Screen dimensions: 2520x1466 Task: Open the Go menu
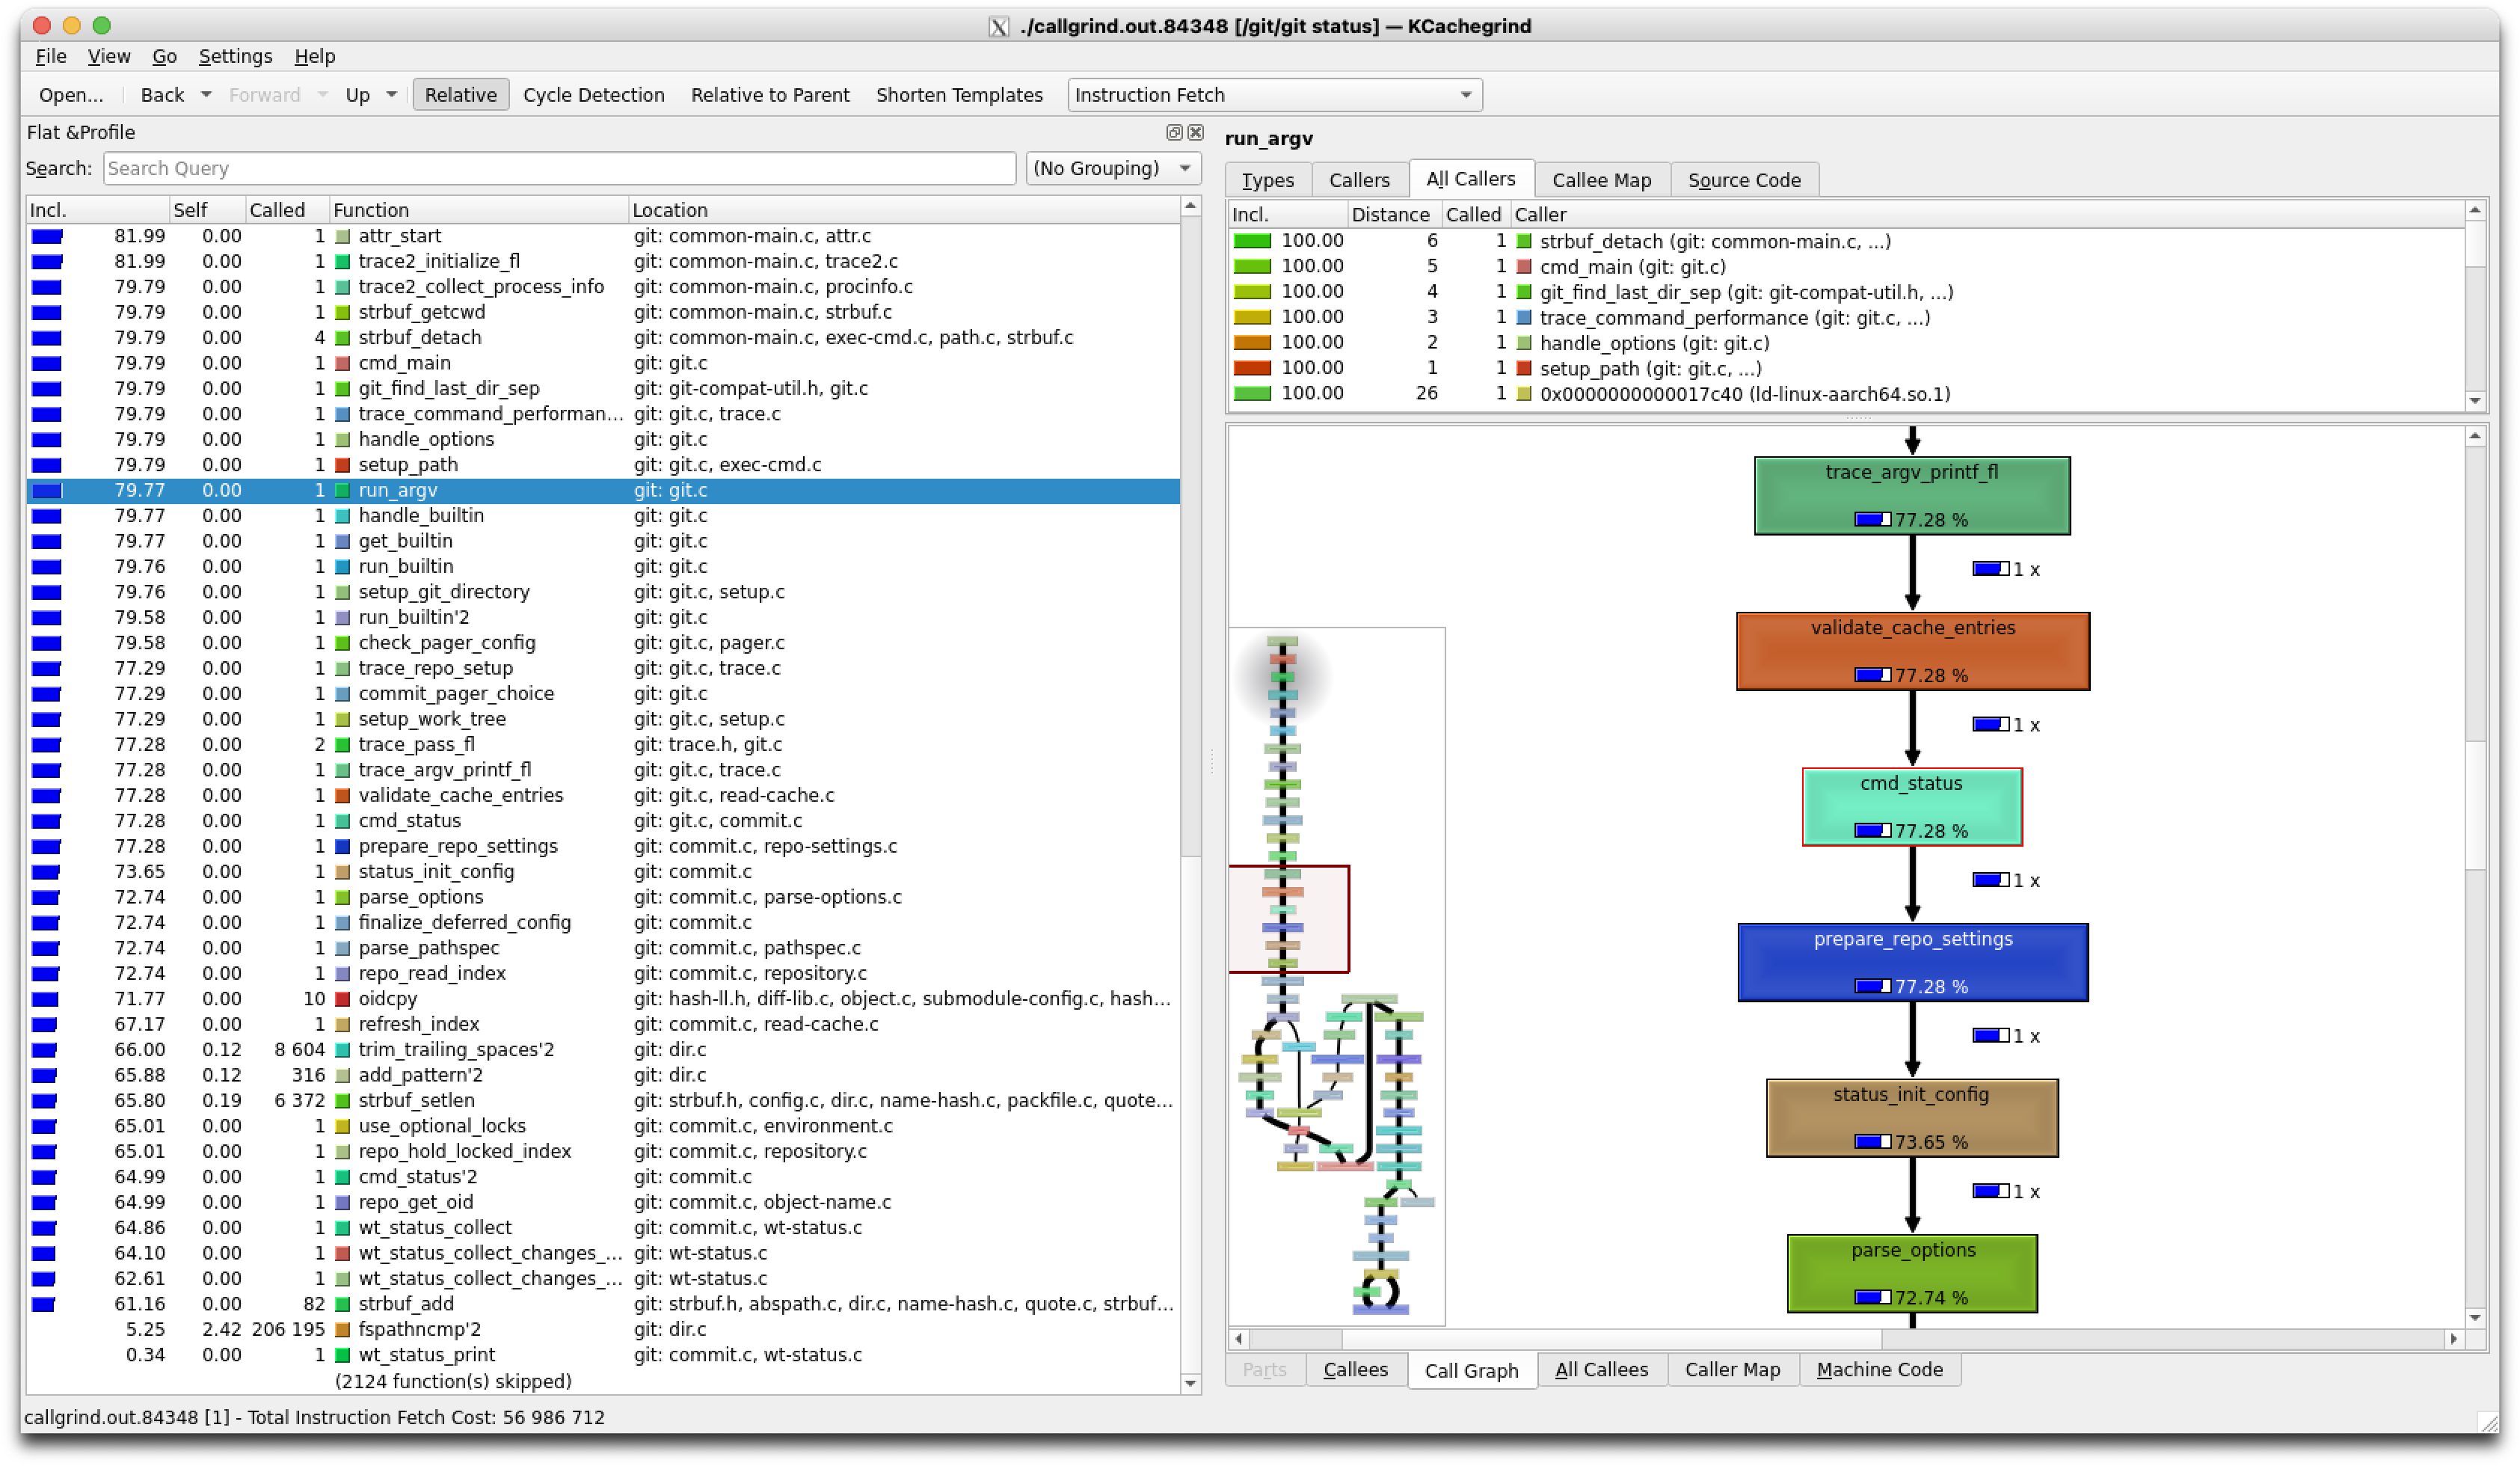click(x=164, y=56)
